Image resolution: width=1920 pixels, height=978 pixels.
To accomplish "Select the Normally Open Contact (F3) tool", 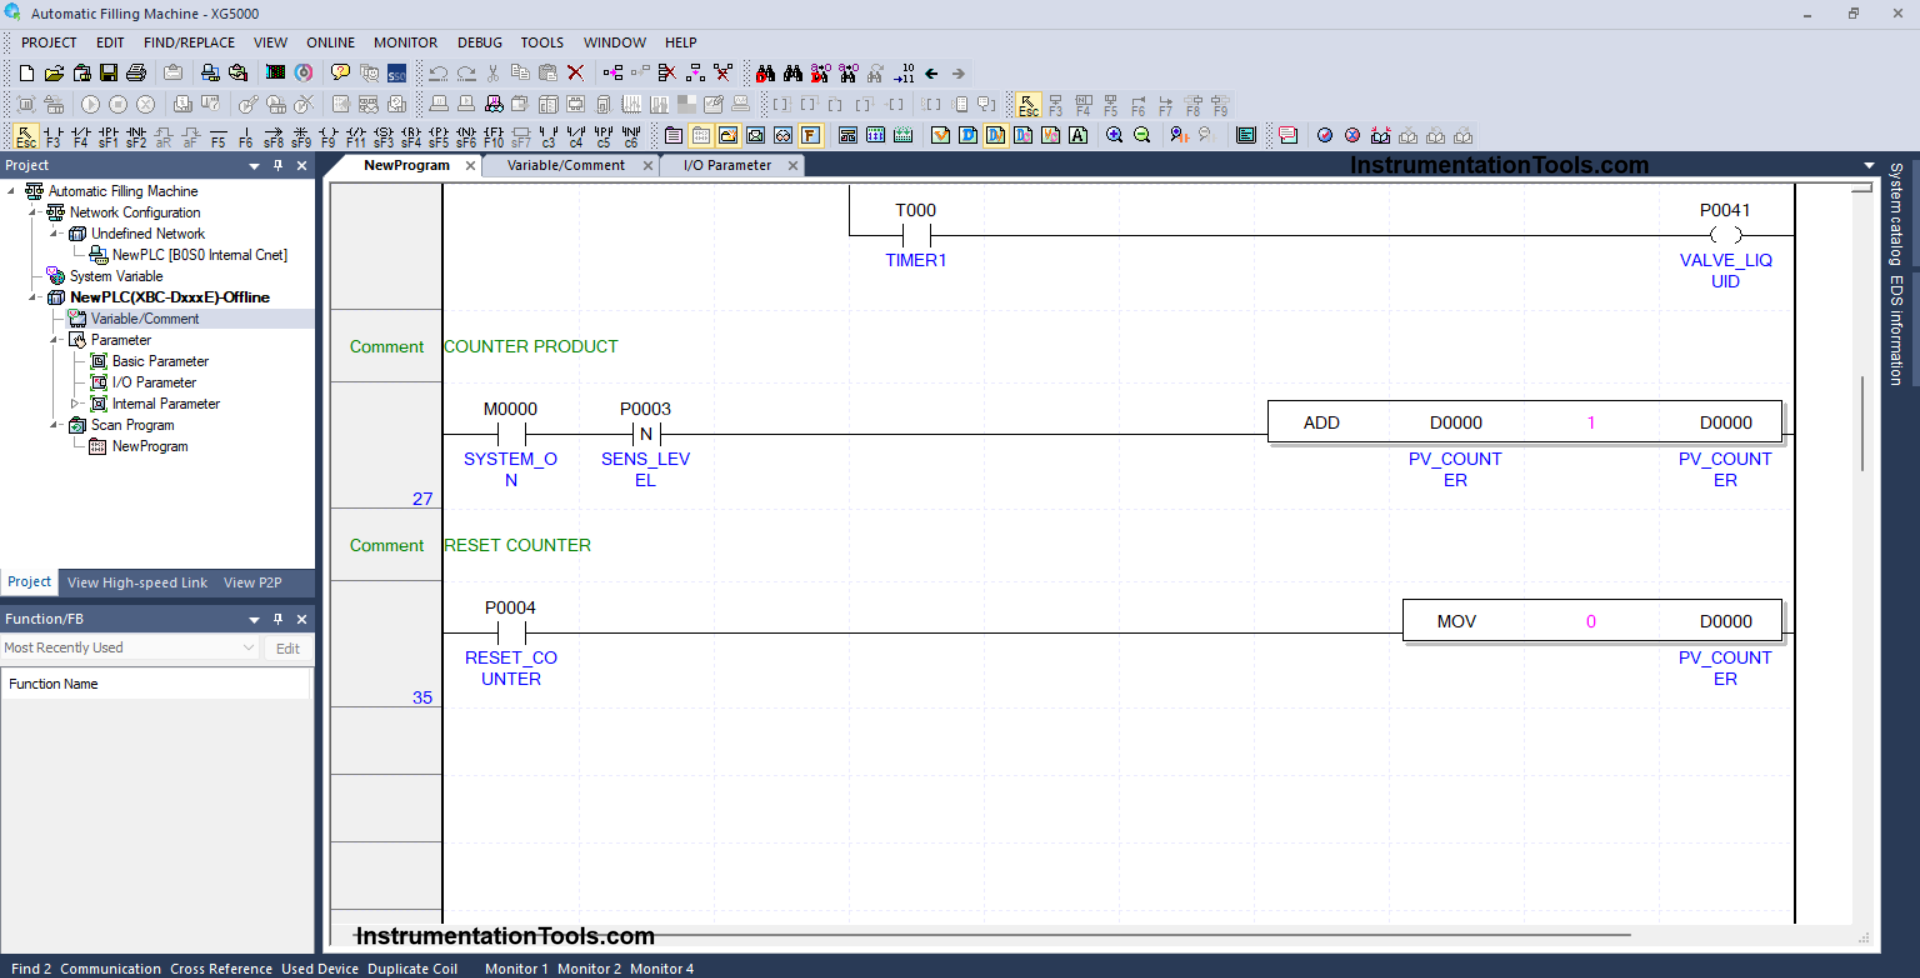I will pyautogui.click(x=53, y=135).
